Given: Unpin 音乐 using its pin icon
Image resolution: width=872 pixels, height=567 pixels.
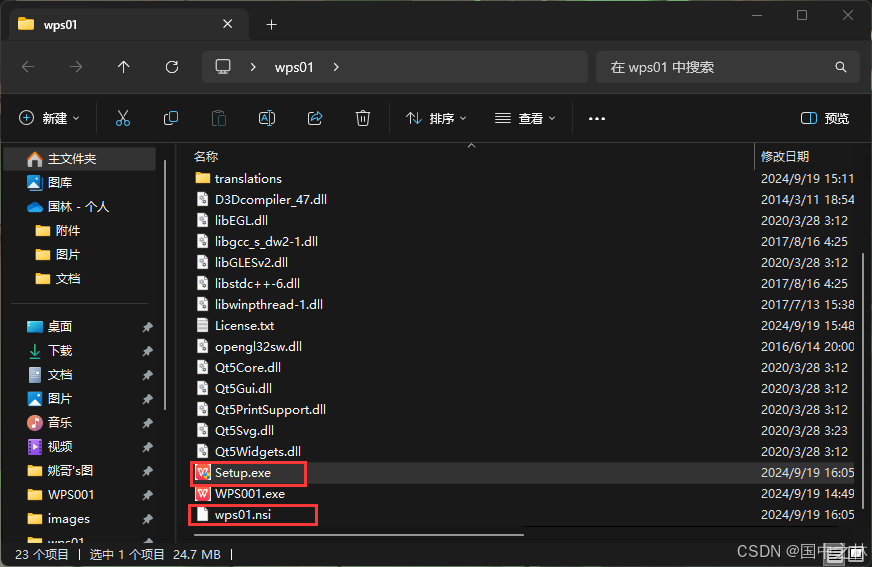Looking at the screenshot, I should (147, 423).
